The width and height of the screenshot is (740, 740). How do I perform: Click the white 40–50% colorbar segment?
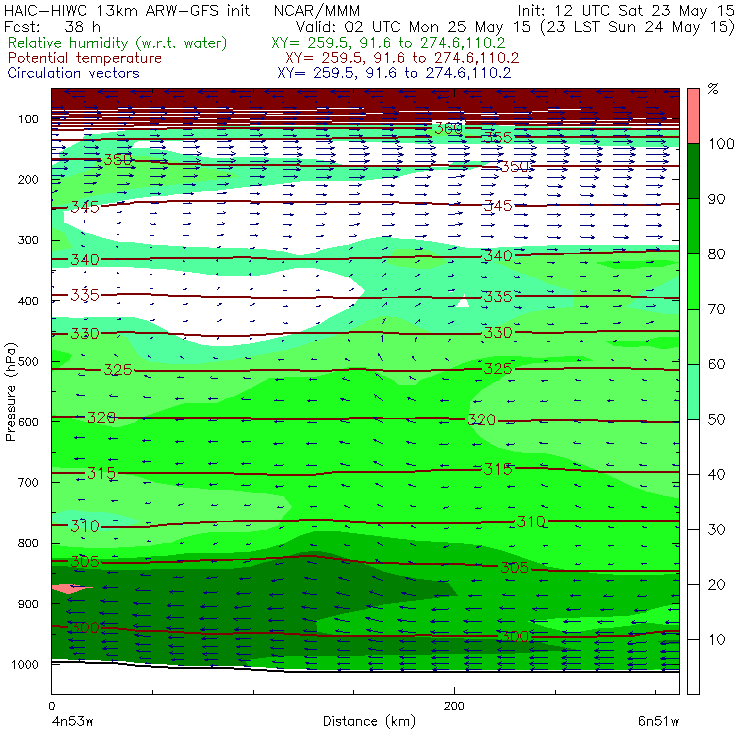click(693, 447)
